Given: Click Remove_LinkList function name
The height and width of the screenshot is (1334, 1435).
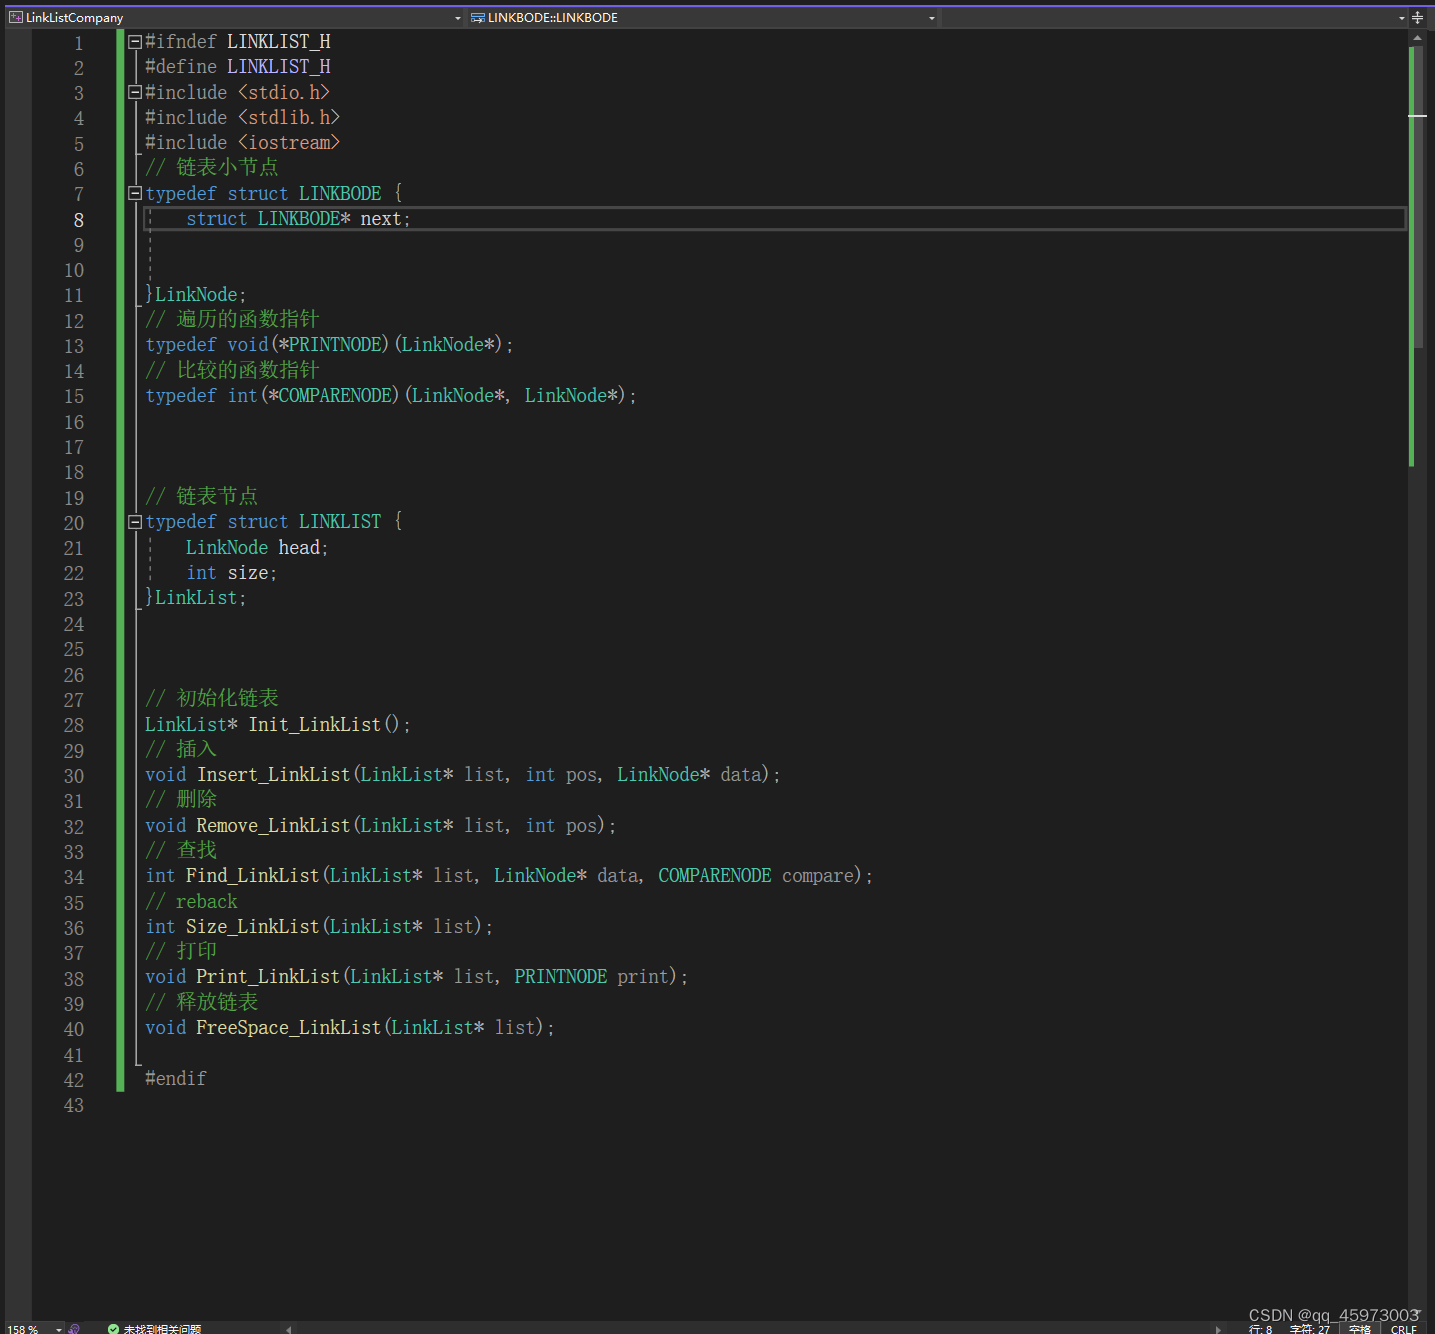Looking at the screenshot, I should [x=274, y=825].
